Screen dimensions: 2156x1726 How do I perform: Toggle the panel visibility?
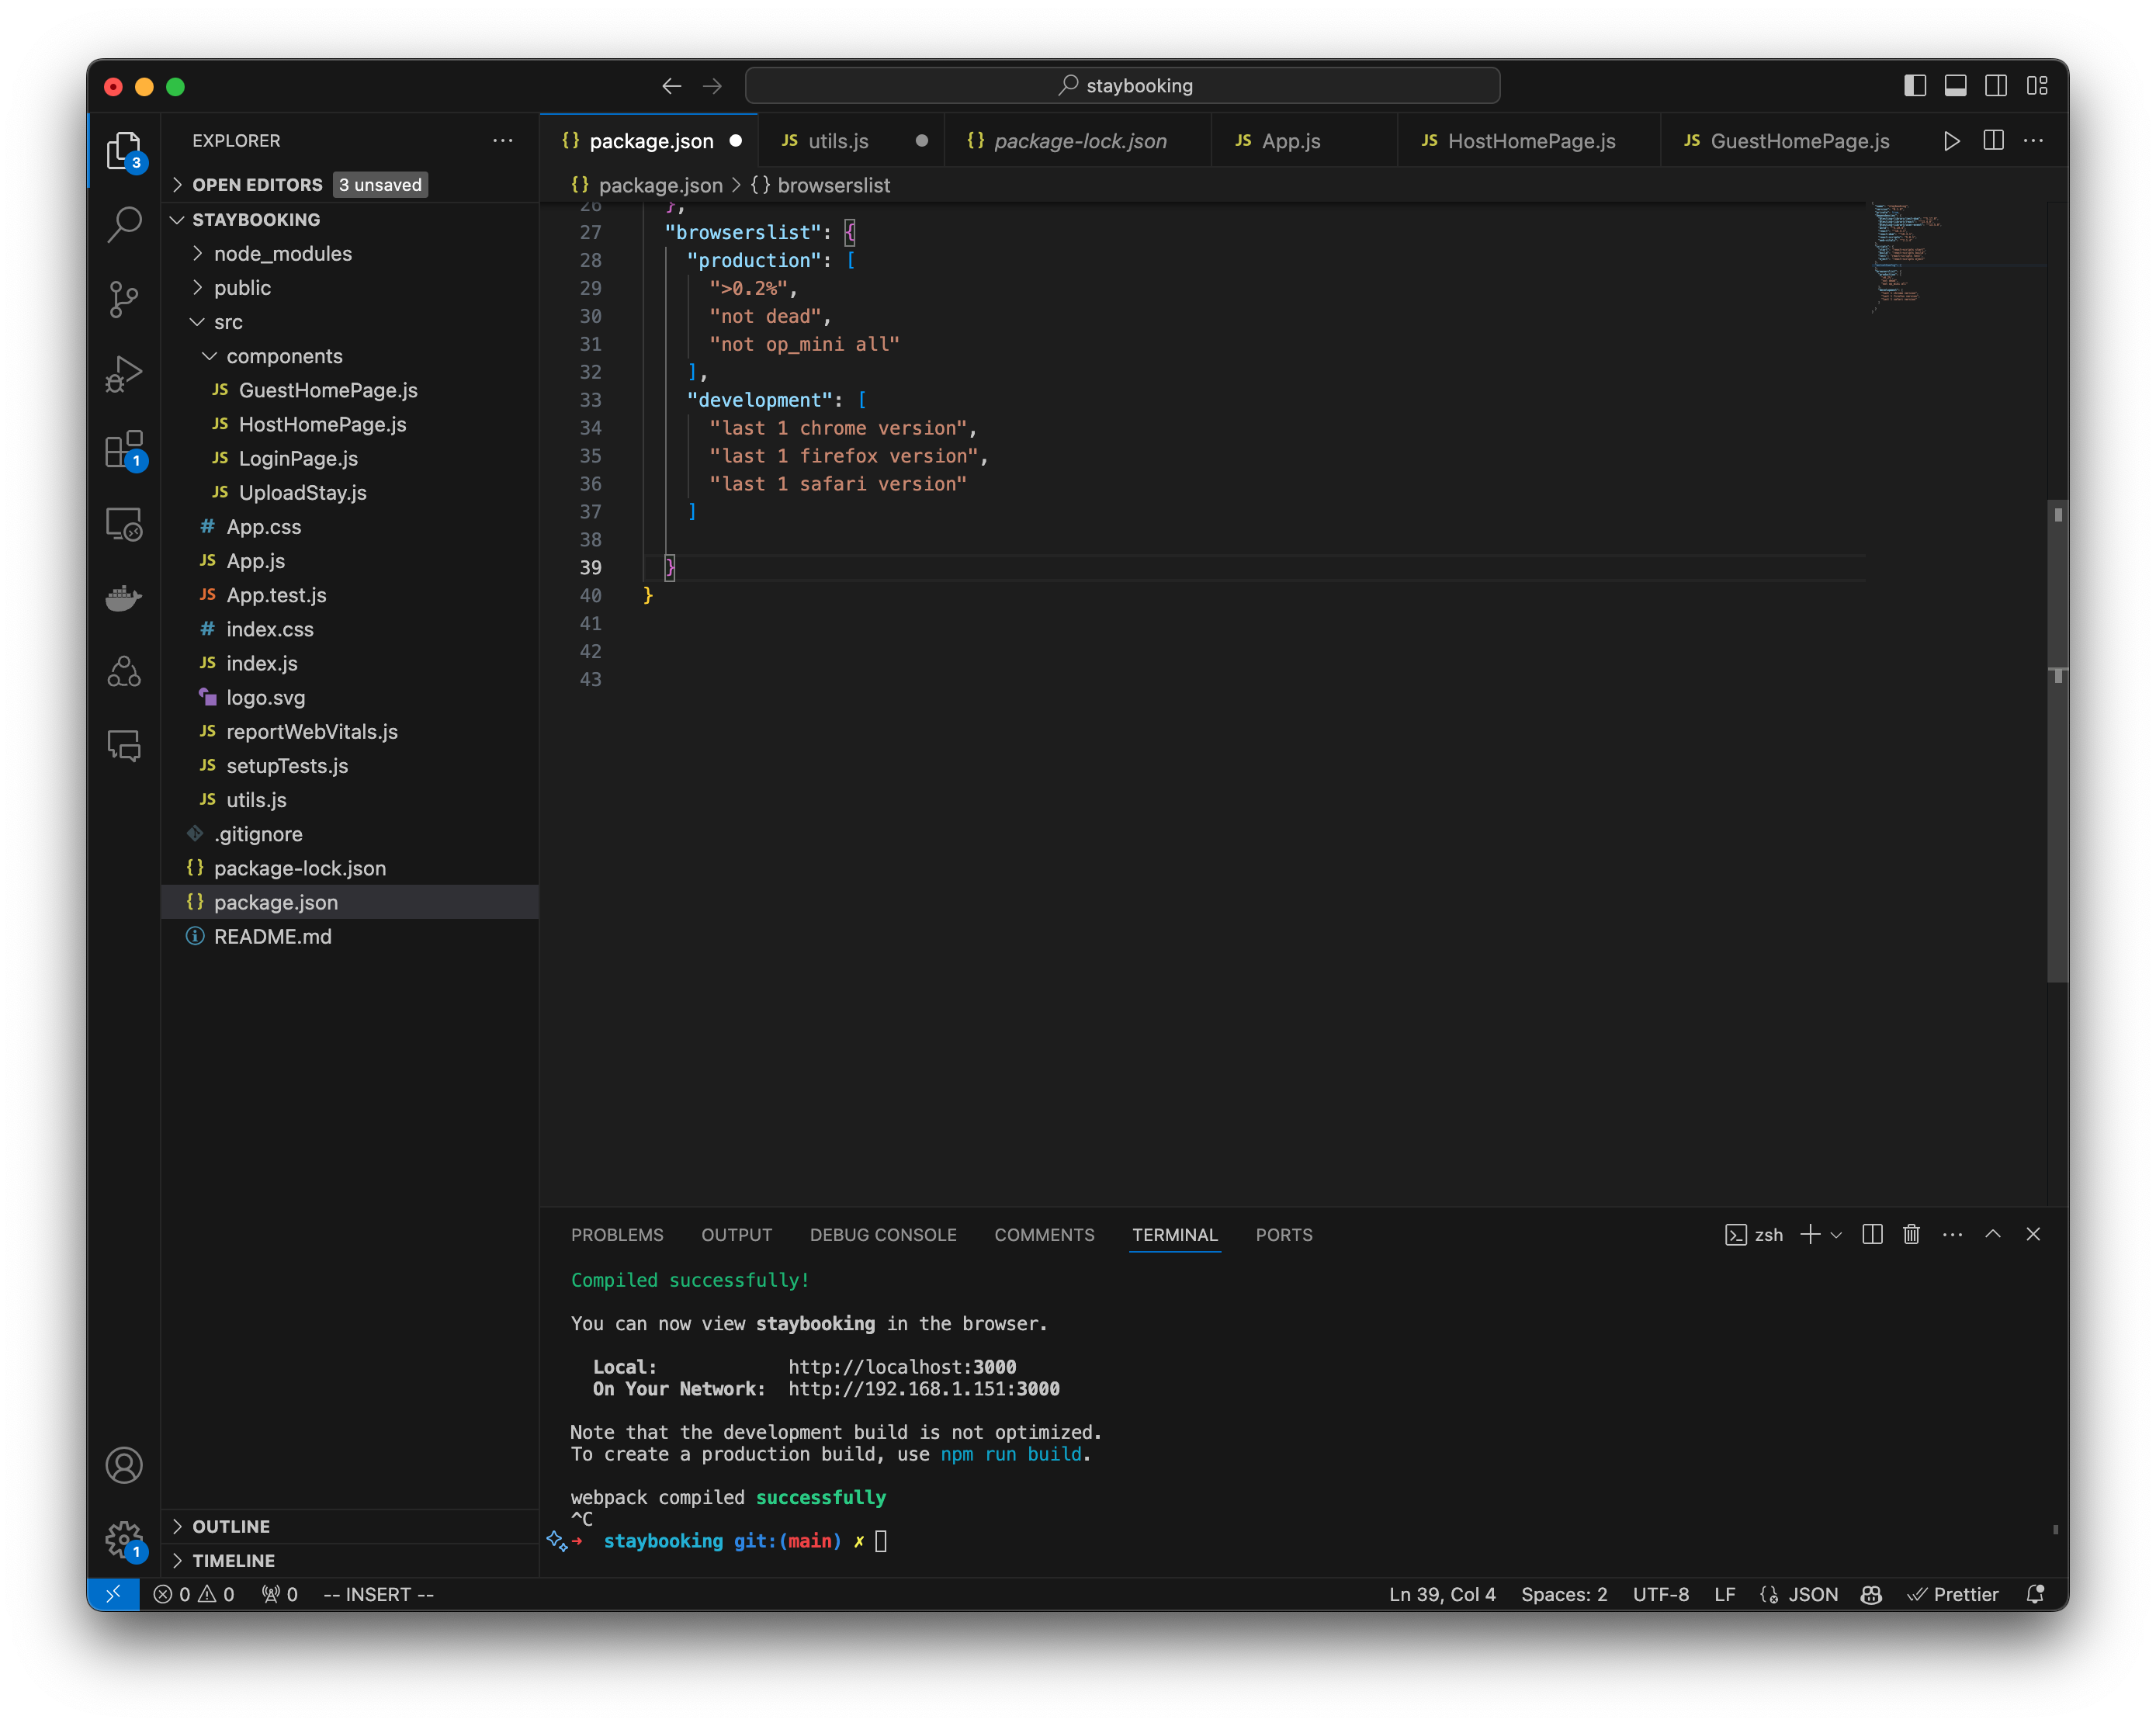point(1955,86)
